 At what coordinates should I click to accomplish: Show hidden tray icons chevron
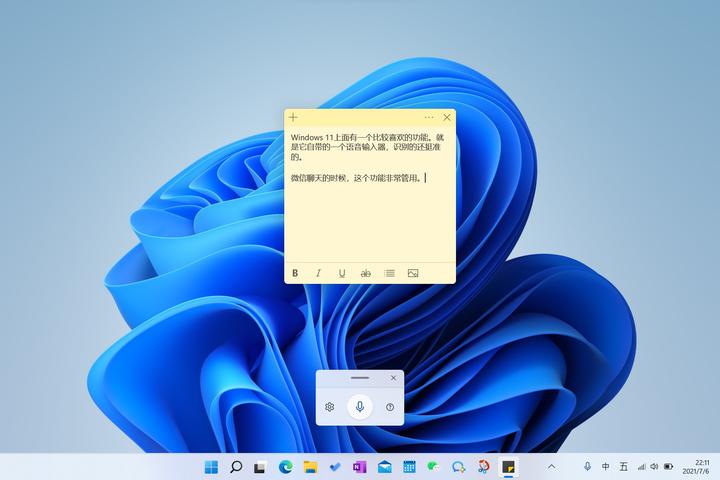point(551,467)
